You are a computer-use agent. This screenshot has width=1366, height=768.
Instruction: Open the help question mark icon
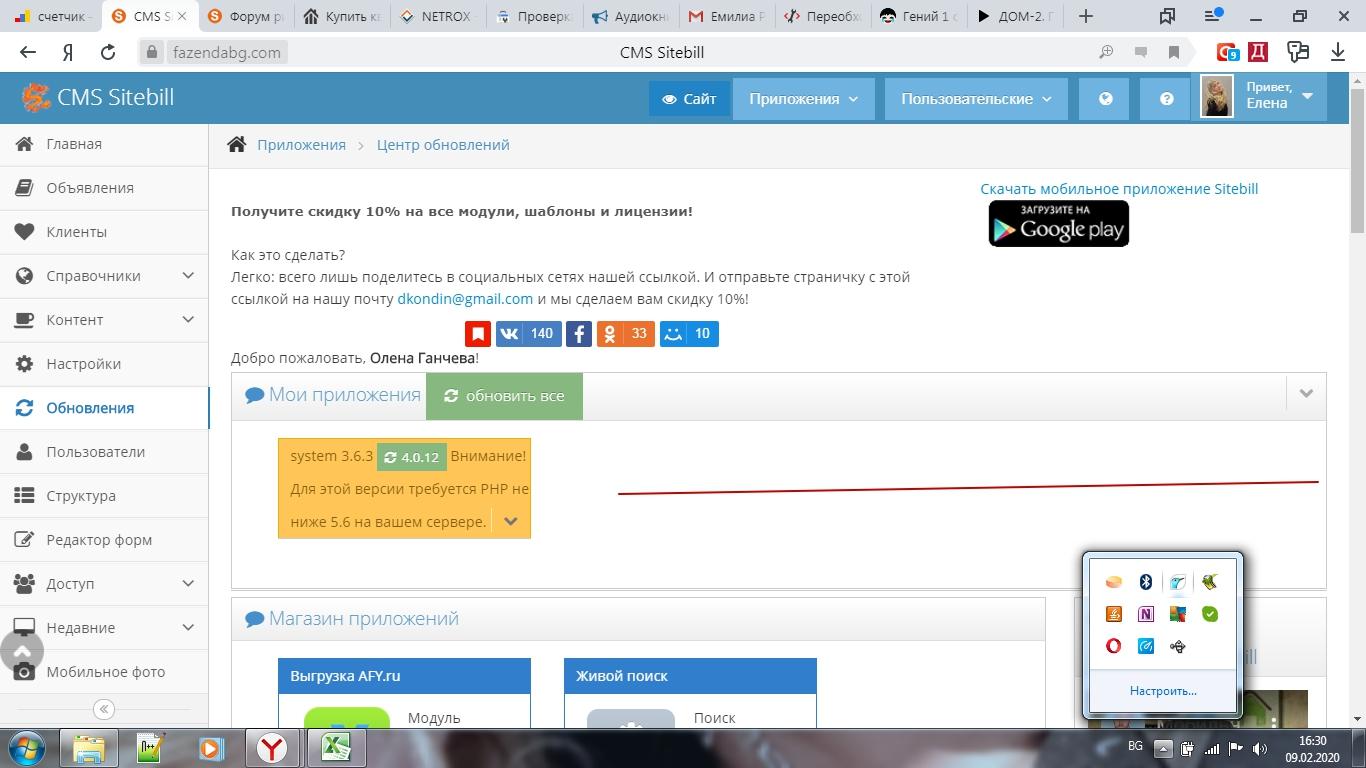coord(1166,99)
